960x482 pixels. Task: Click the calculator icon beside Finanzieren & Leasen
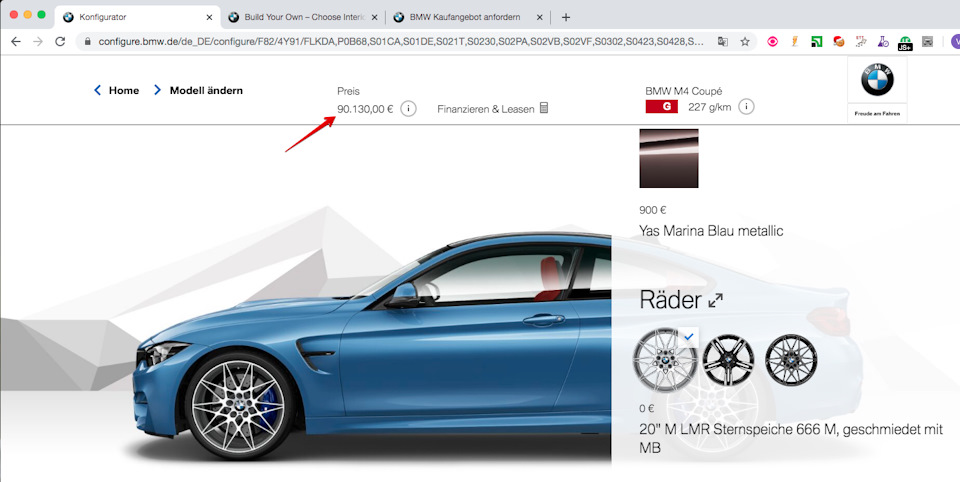click(544, 108)
